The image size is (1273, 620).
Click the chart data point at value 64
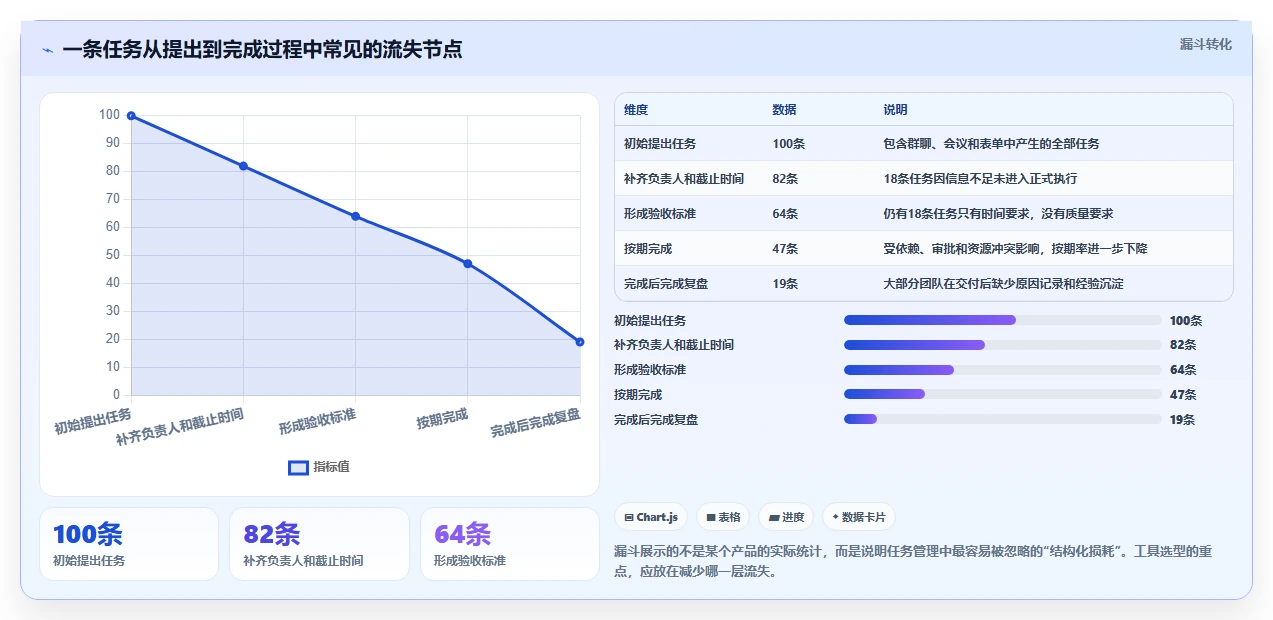pos(355,216)
